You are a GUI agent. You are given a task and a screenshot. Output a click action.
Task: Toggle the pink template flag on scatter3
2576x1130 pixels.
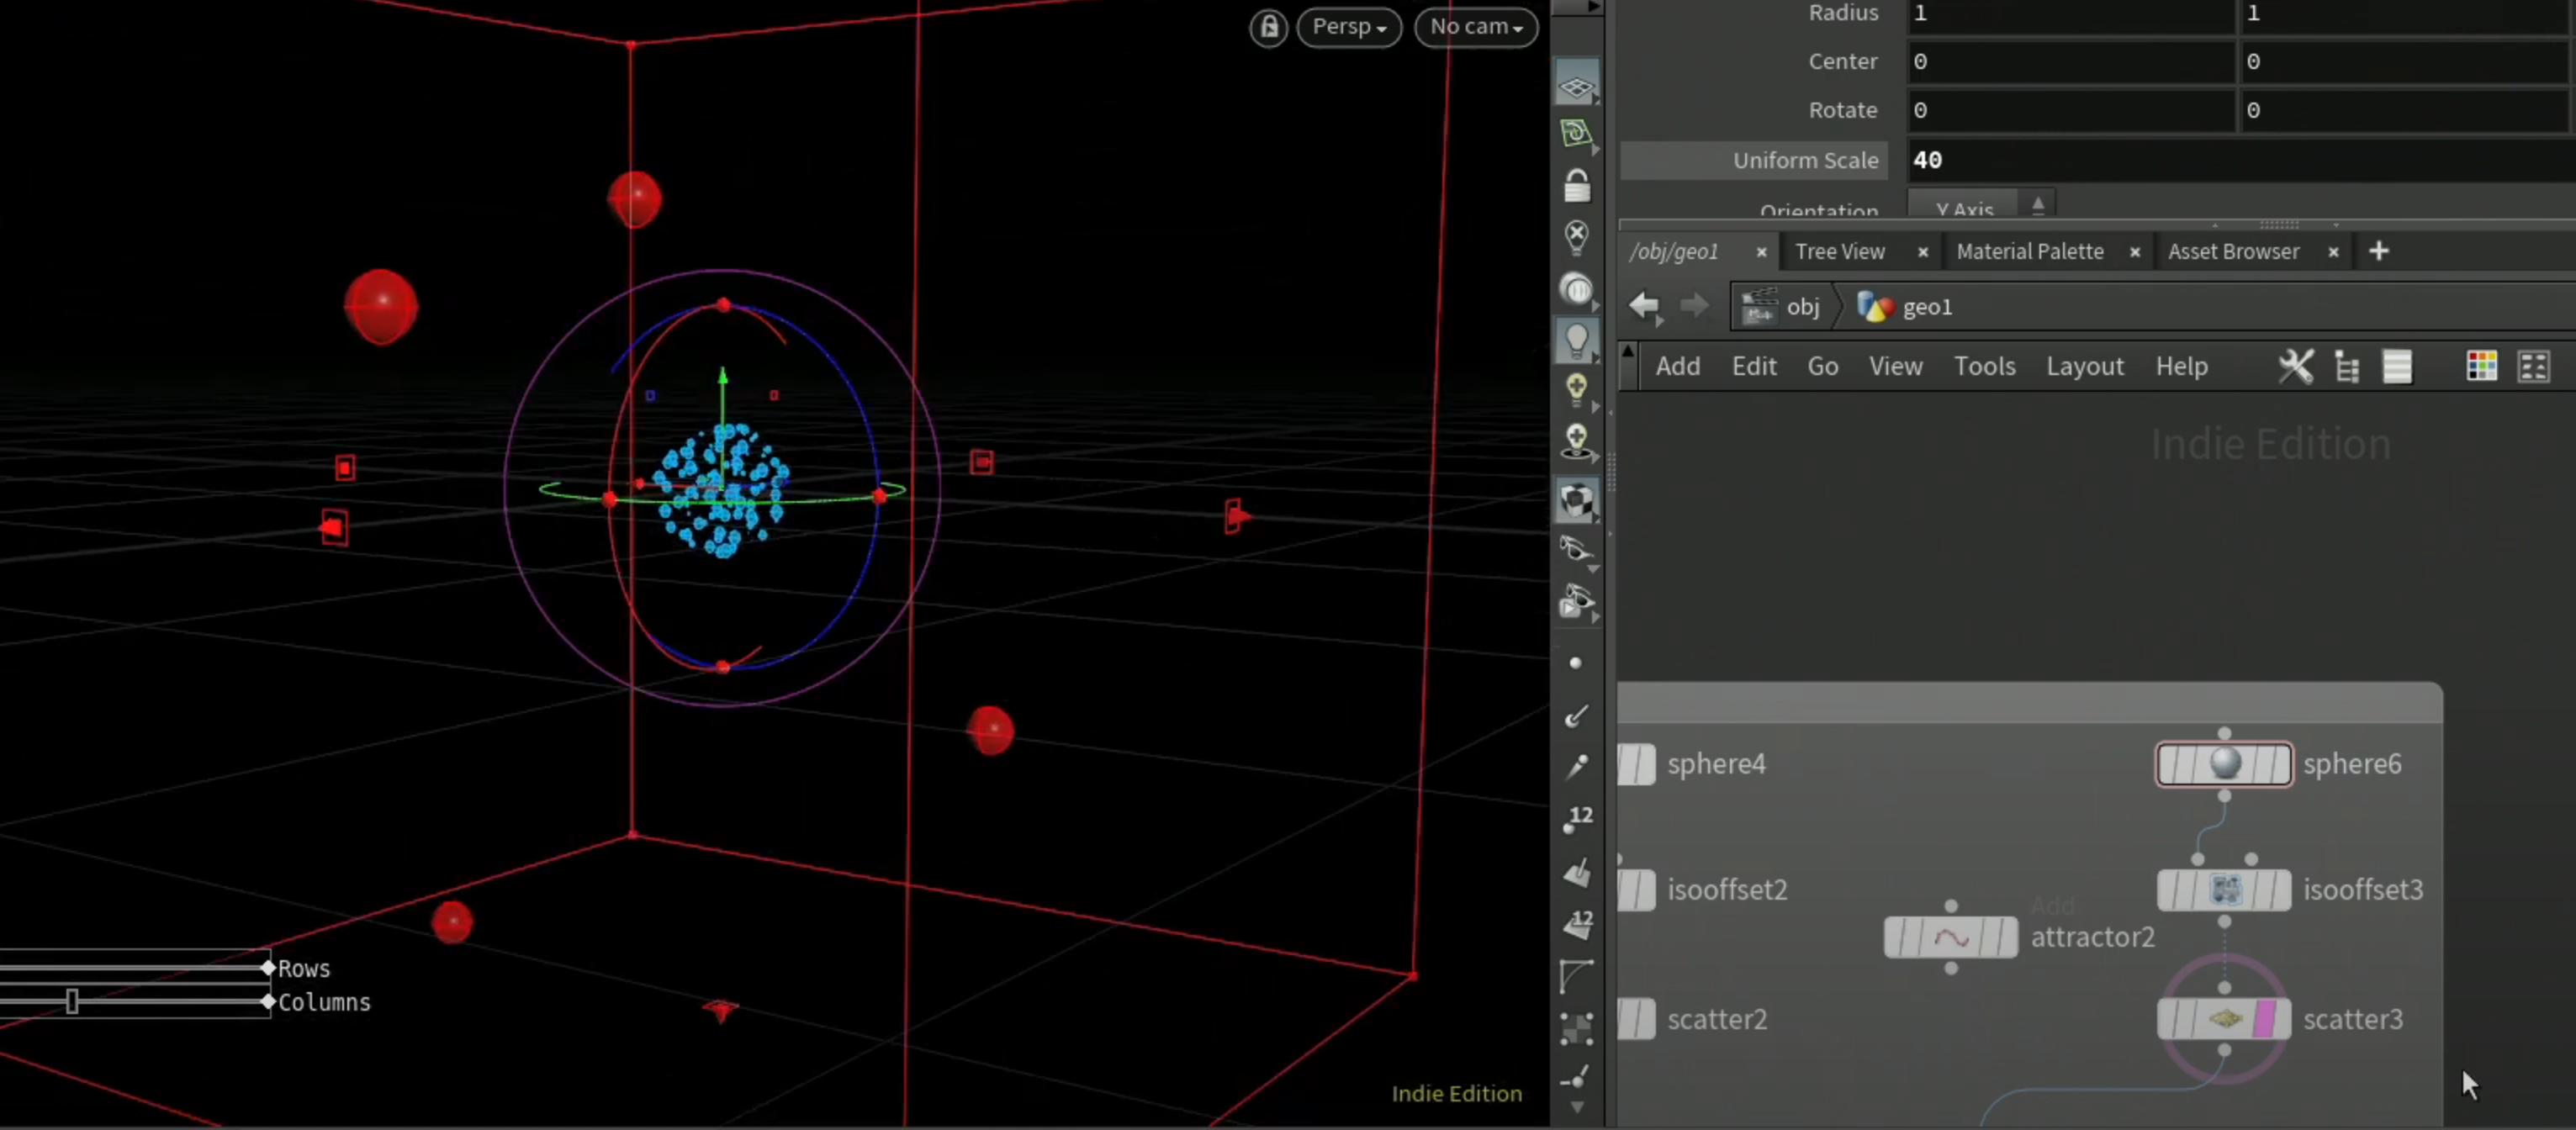coord(2265,1019)
